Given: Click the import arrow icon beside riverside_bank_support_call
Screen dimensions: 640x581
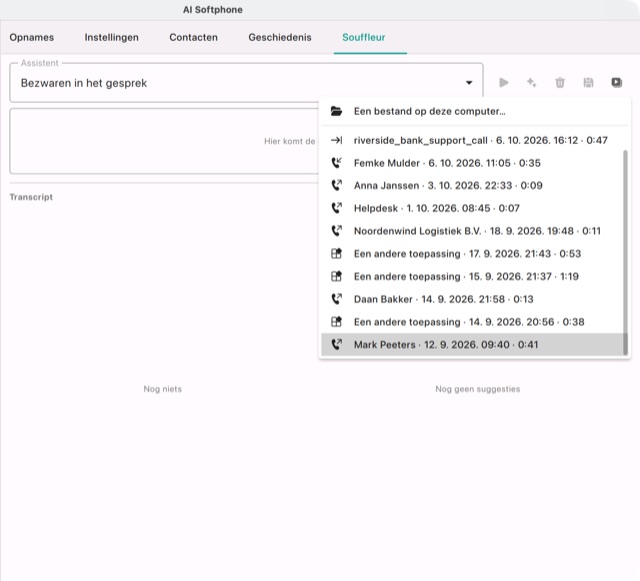Looking at the screenshot, I should click(x=336, y=140).
